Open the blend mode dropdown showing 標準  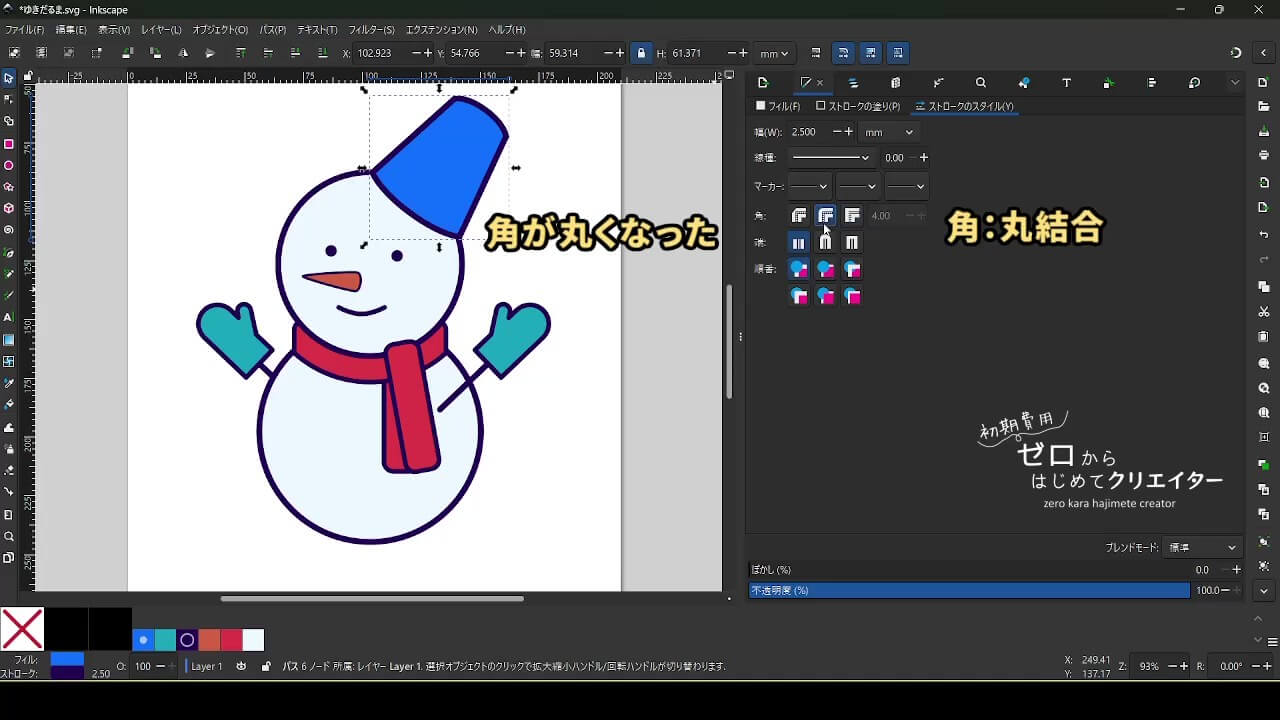[1202, 548]
